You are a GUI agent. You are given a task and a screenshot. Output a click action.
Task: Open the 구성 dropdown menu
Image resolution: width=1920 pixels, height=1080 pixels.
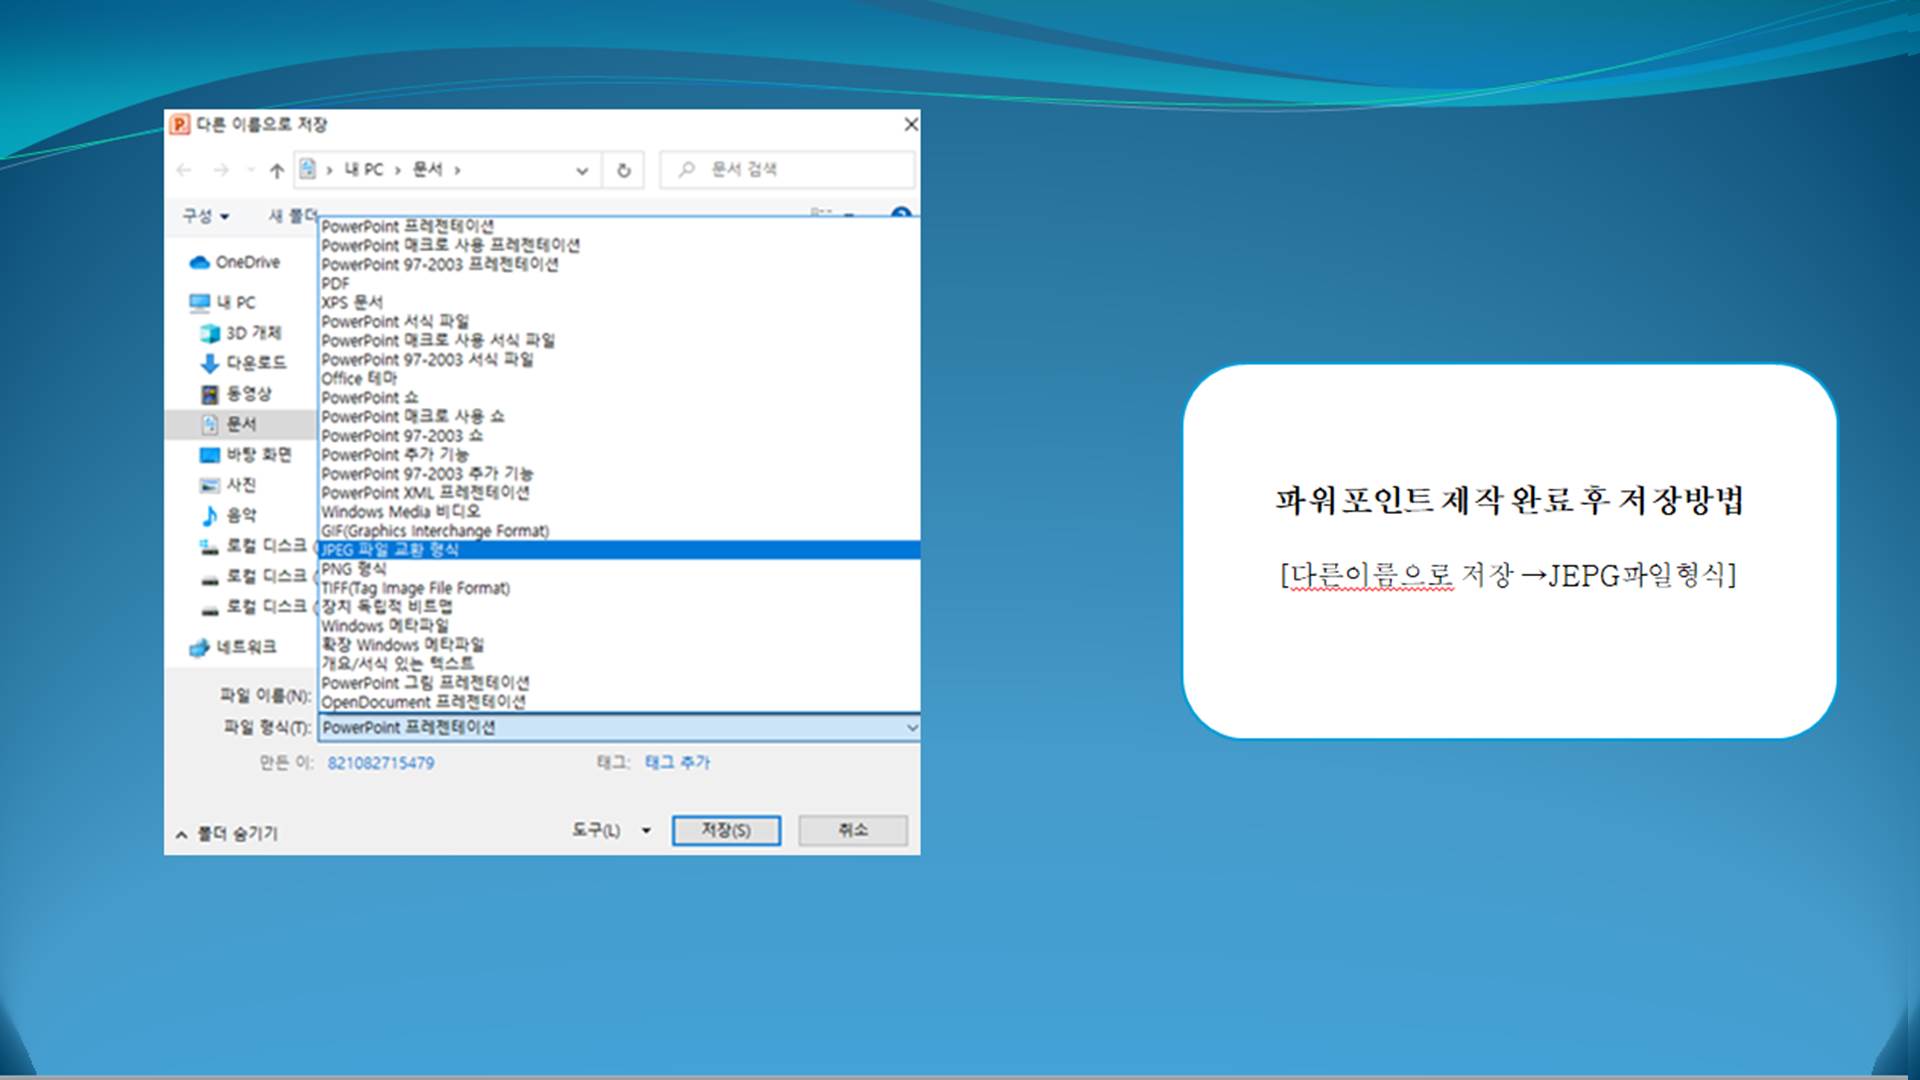(206, 216)
